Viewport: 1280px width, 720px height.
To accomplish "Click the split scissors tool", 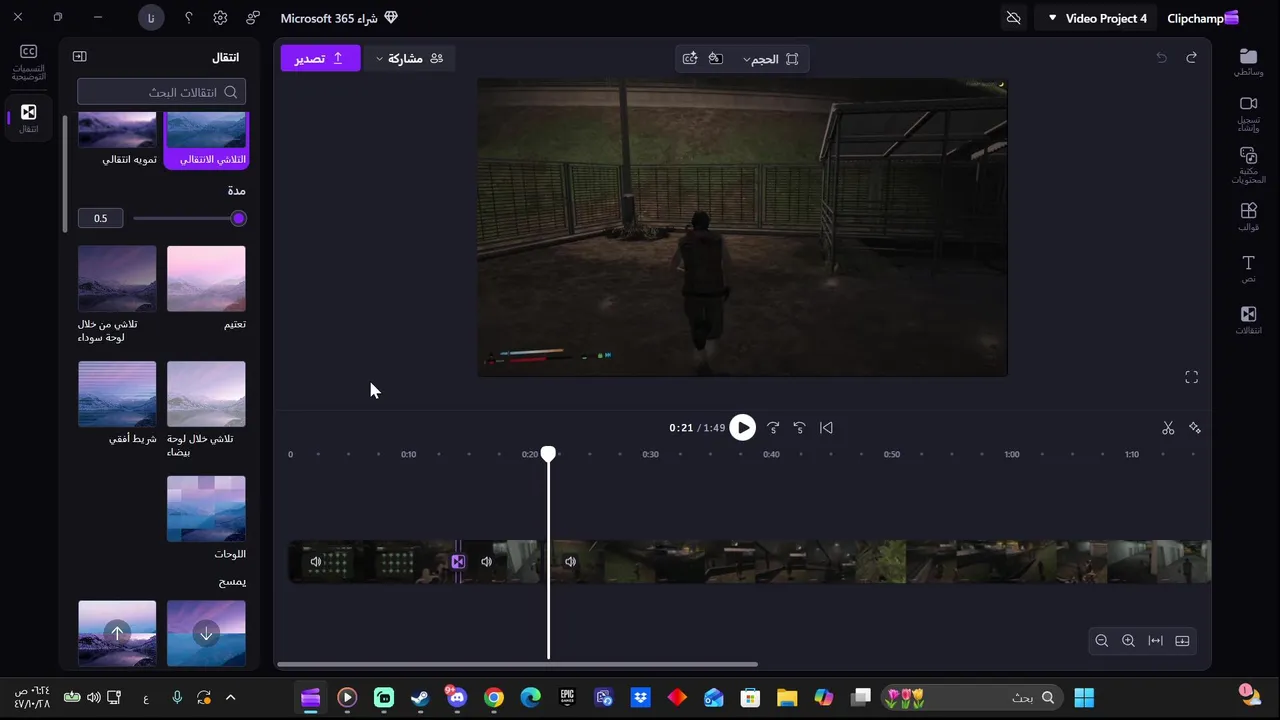I will point(1168,428).
